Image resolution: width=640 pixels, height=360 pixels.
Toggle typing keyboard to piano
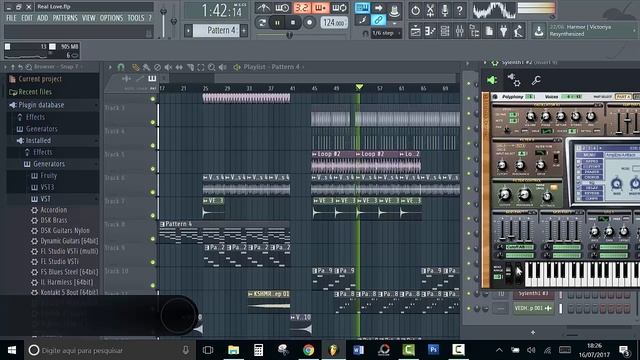(x=362, y=8)
